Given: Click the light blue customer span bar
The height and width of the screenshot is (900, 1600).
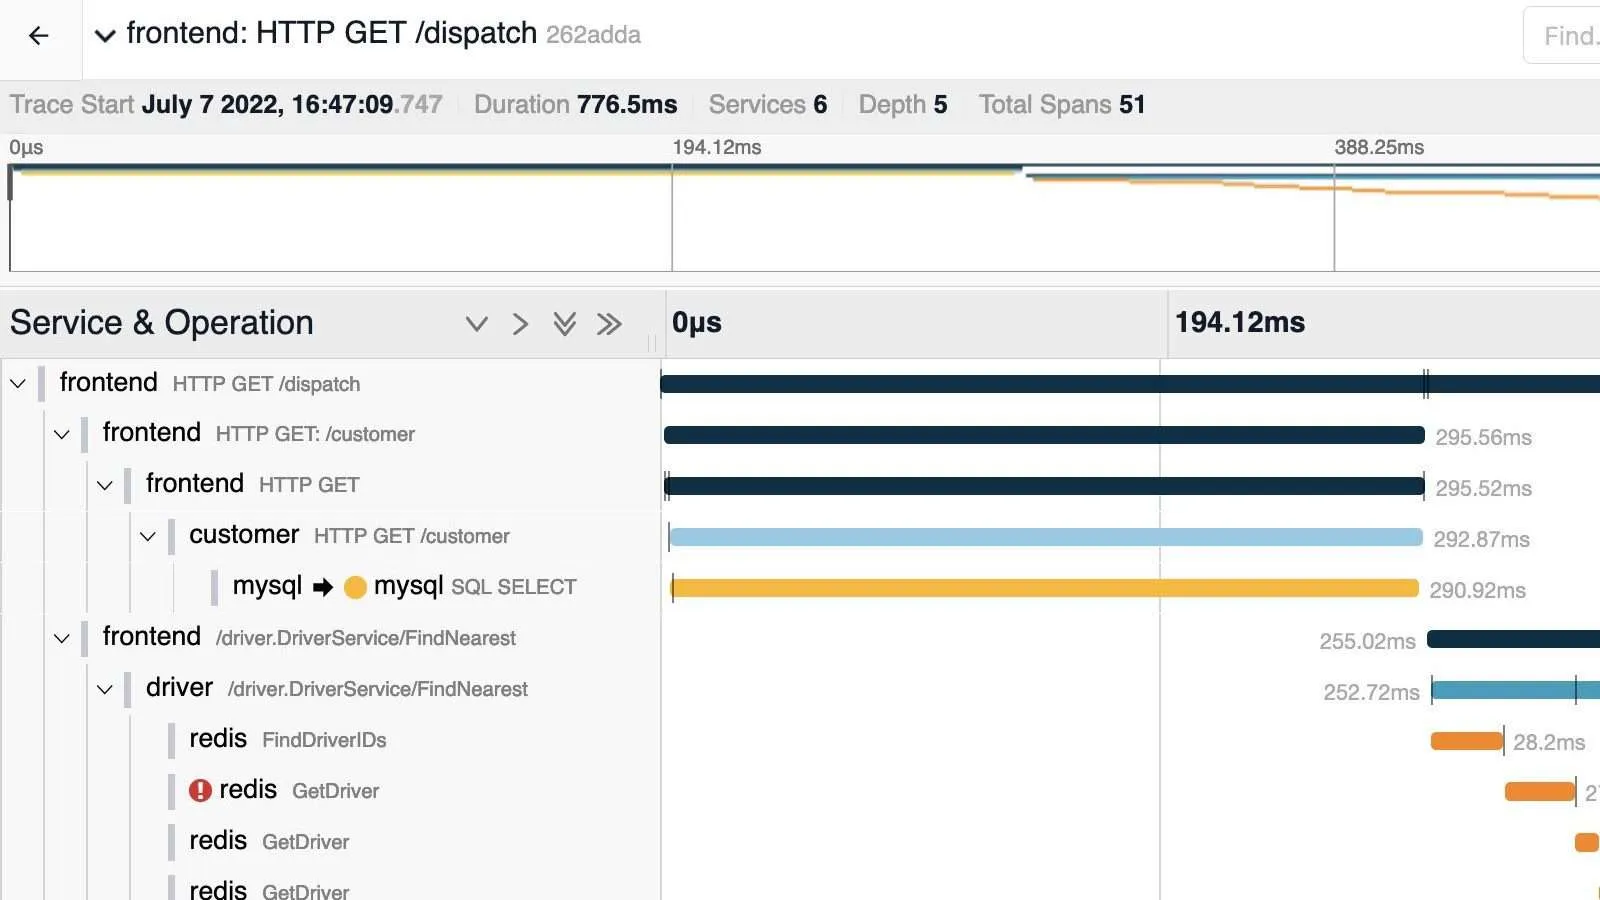Looking at the screenshot, I should coord(1045,538).
